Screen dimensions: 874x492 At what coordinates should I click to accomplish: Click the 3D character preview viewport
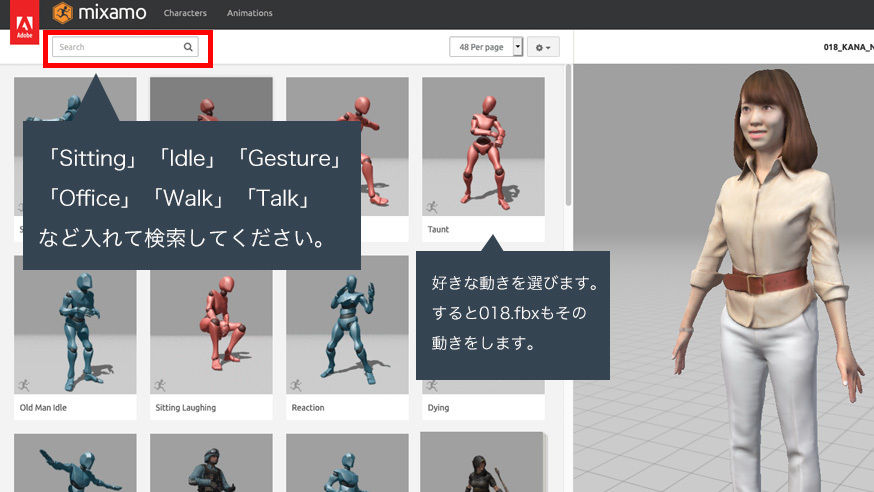724,278
